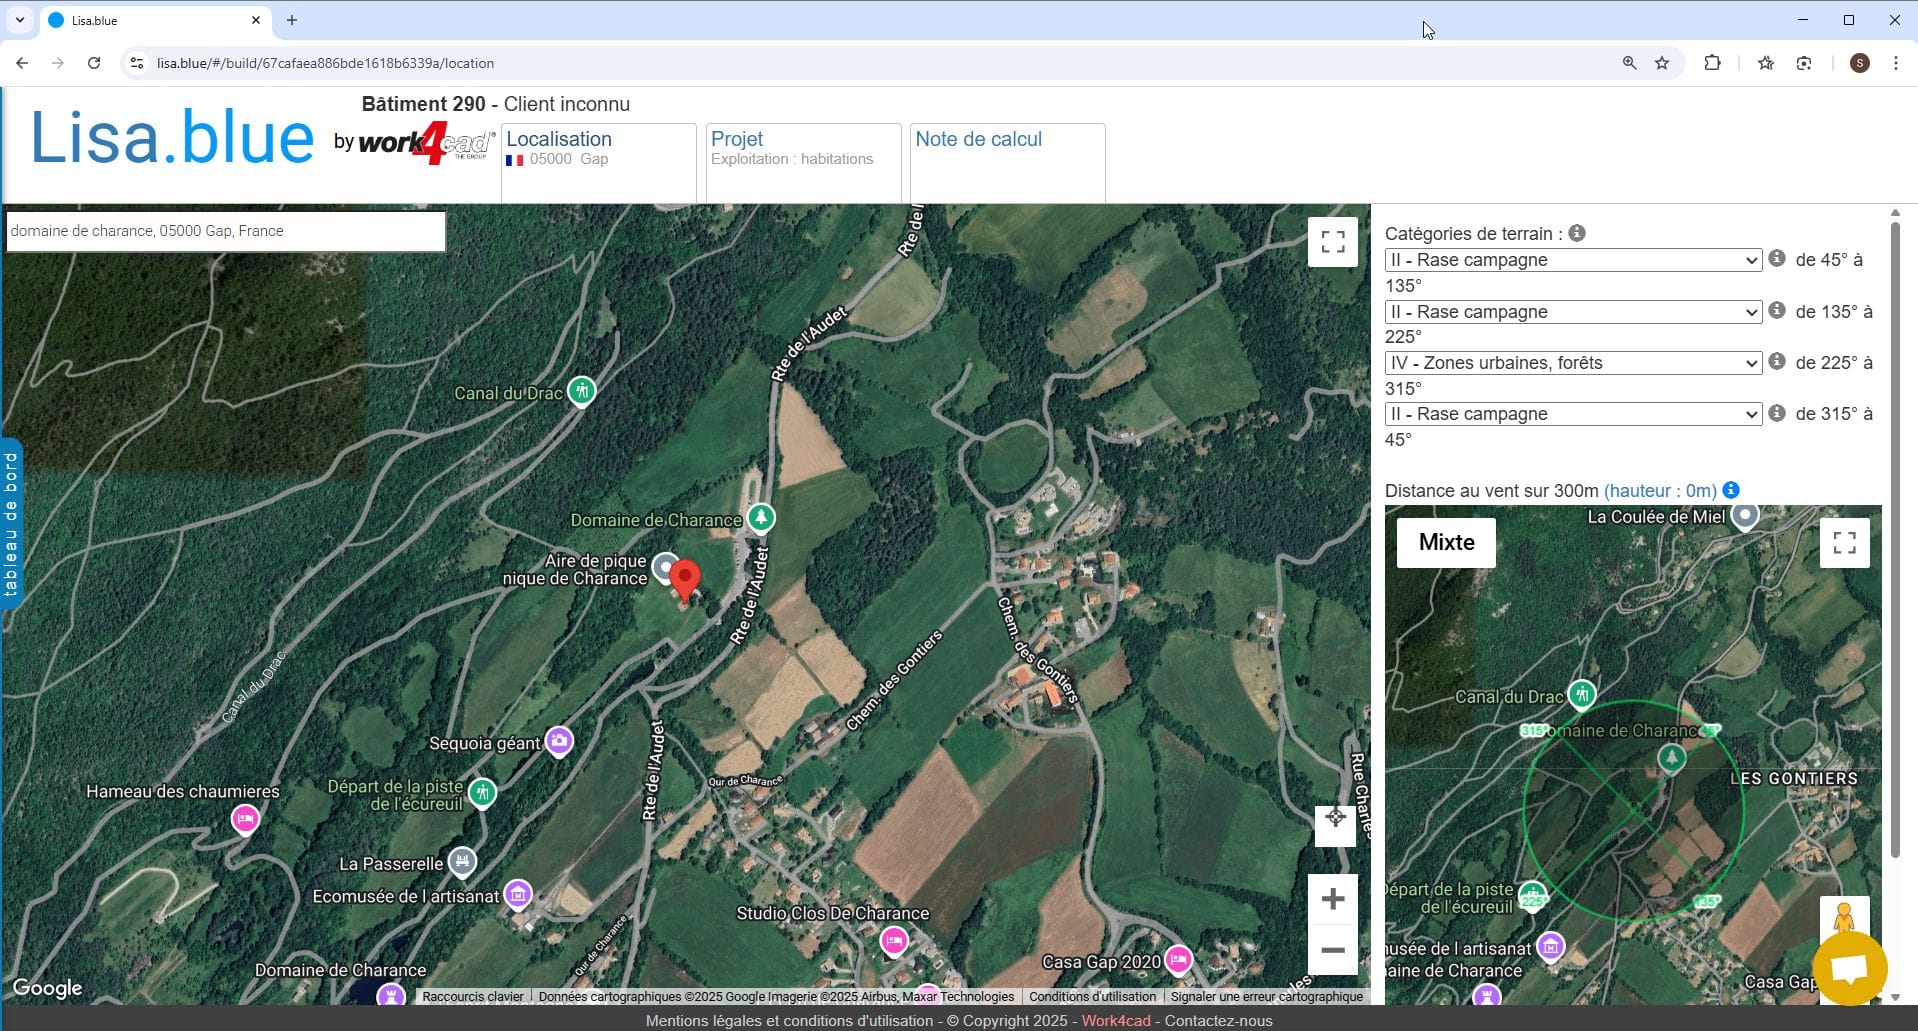
Task: Click the Work4cad footer link
Action: coord(1116,1021)
